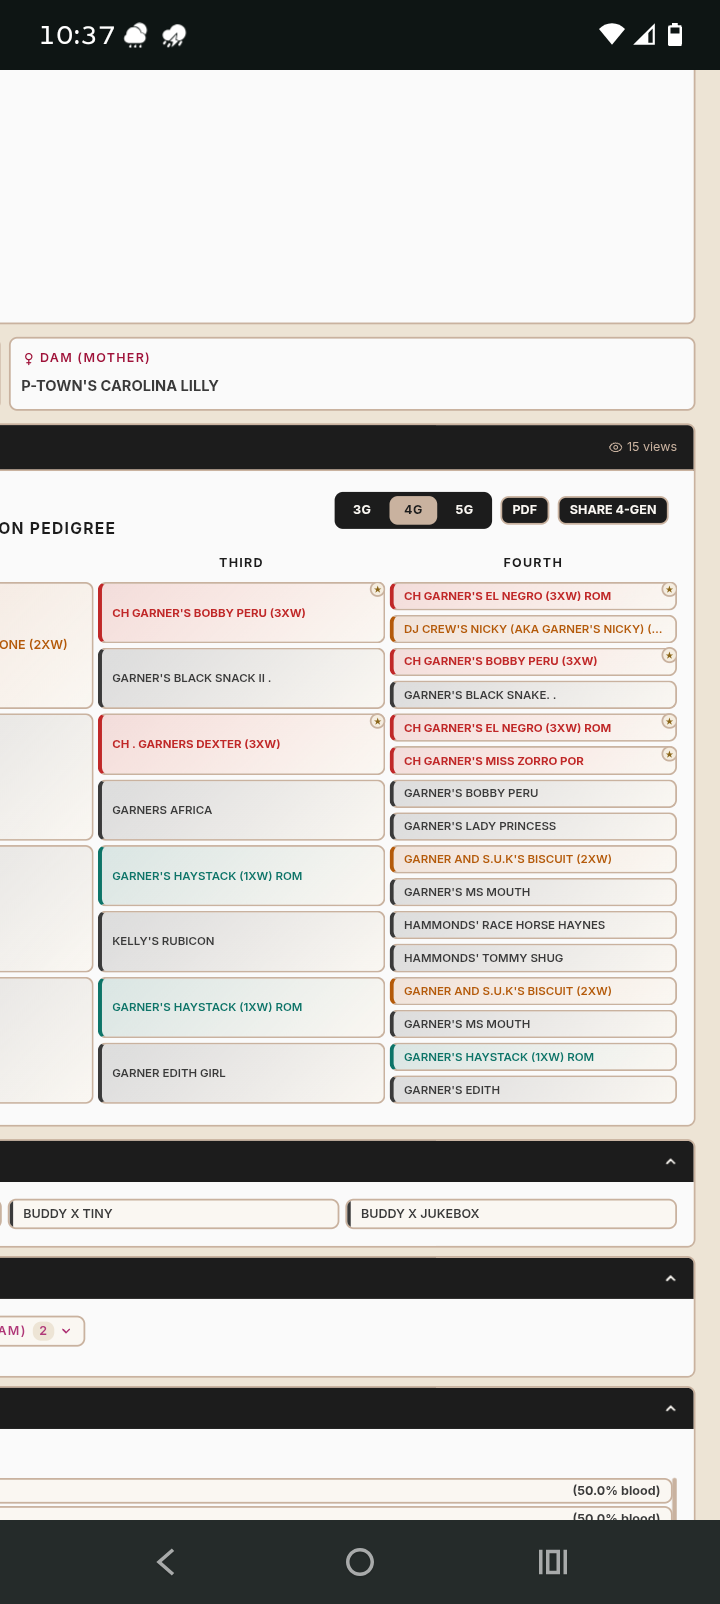
Task: Tap the cellular signal status icon
Action: coord(645,35)
